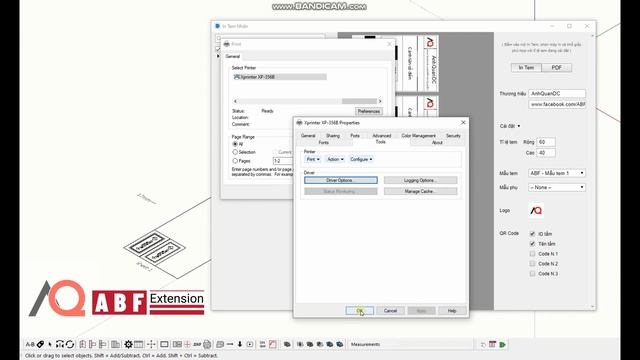
Task: Open the Color Management tab
Action: coord(418,136)
